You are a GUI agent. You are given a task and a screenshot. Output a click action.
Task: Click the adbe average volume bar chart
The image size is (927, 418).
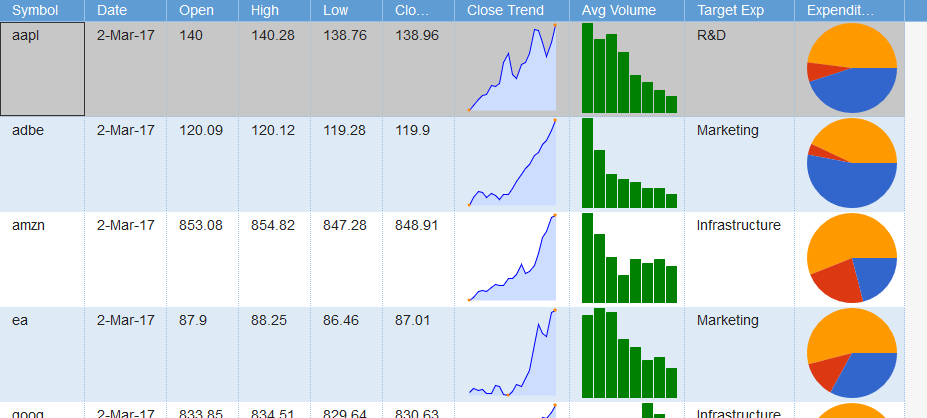(x=630, y=163)
